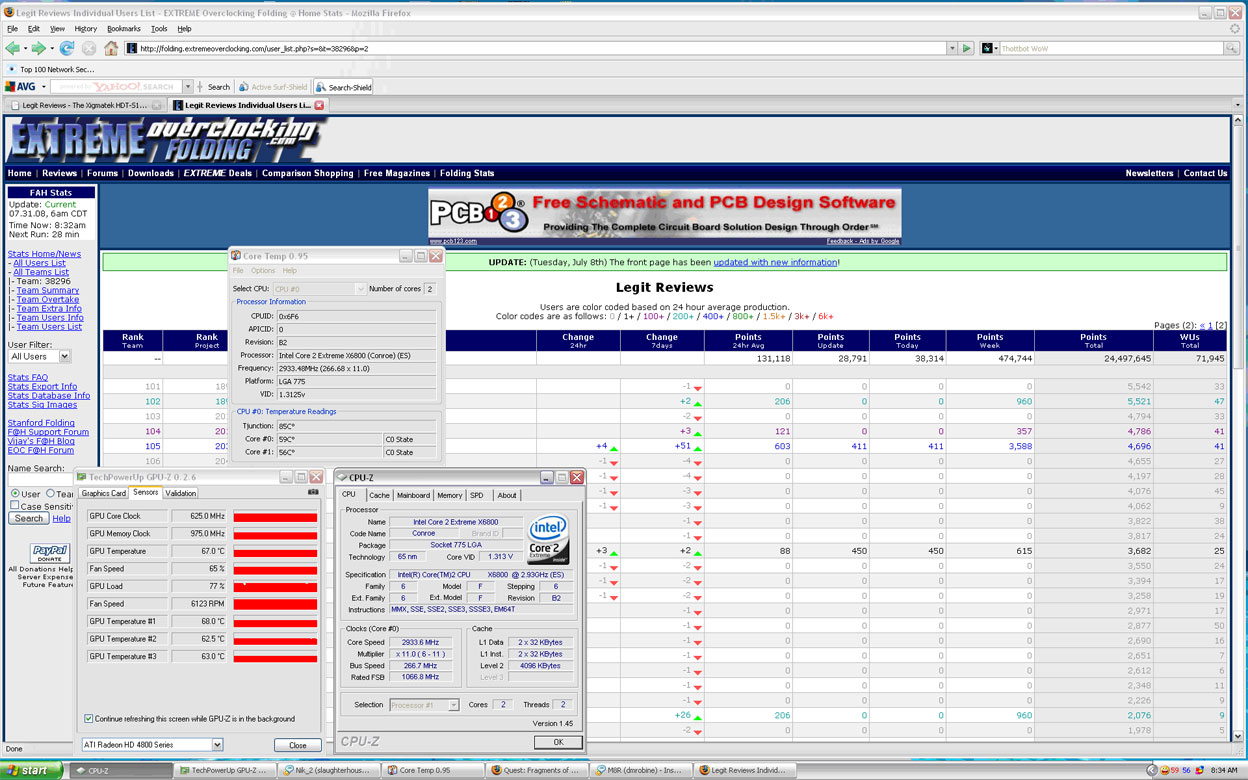Image resolution: width=1248 pixels, height=780 pixels.
Task: Reload the page with the blue refresh icon
Action: [x=67, y=48]
